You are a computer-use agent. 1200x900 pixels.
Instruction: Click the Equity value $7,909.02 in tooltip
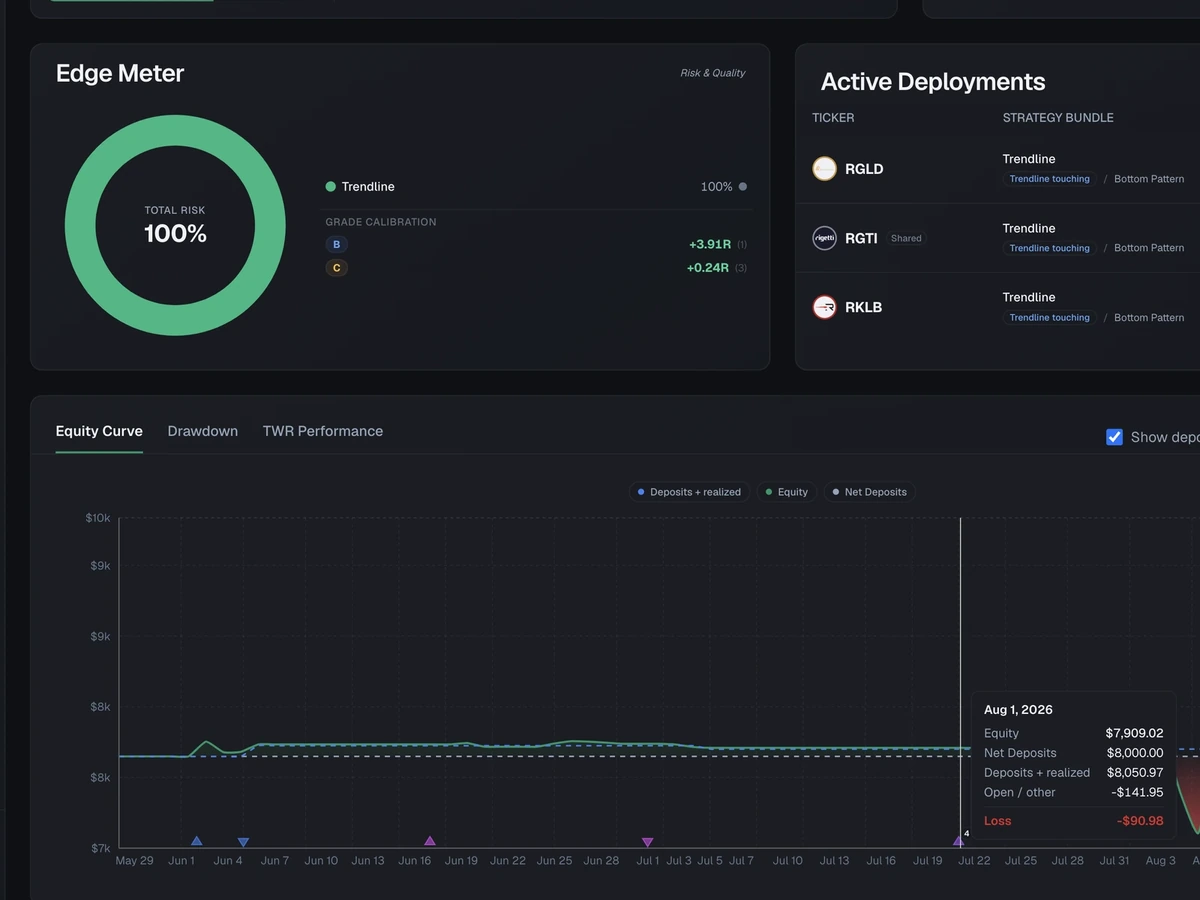[1134, 733]
